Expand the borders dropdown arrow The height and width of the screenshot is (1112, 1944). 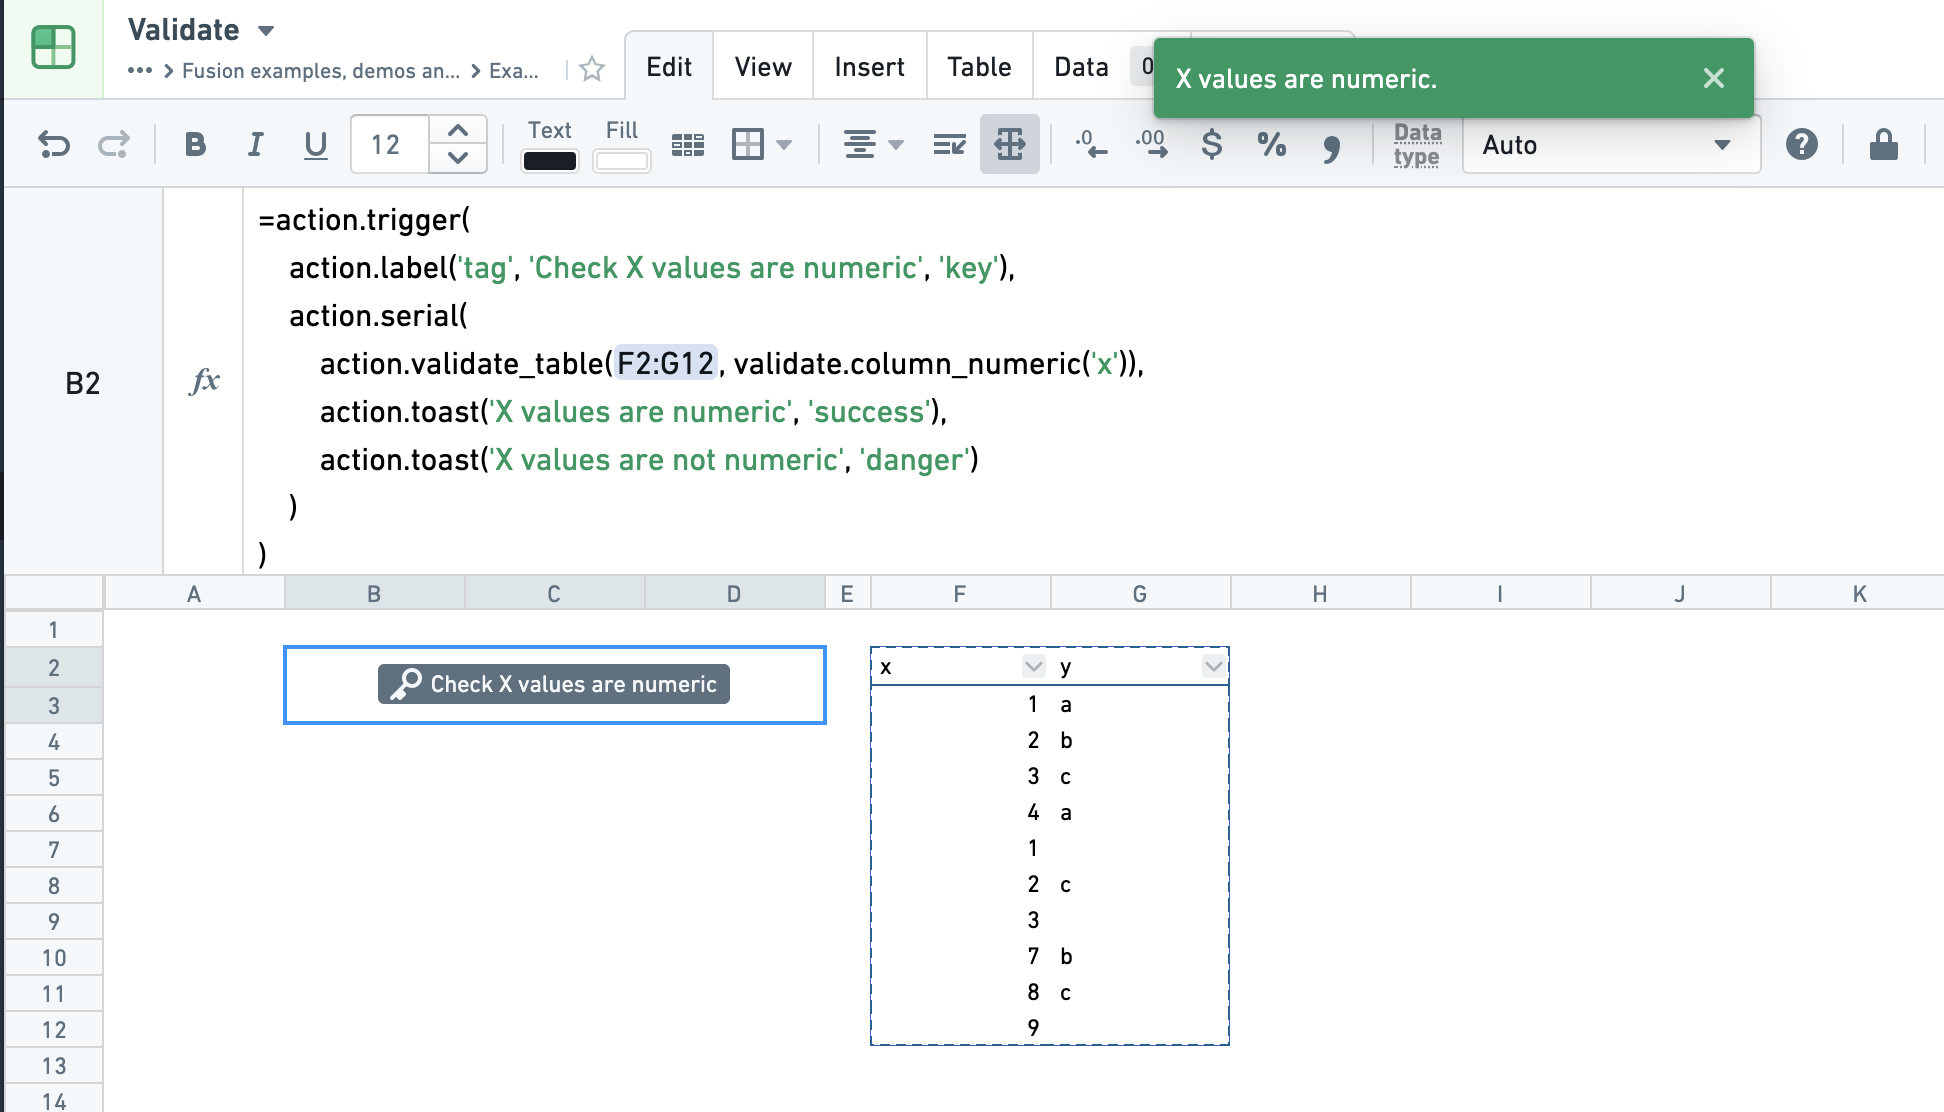tap(784, 145)
